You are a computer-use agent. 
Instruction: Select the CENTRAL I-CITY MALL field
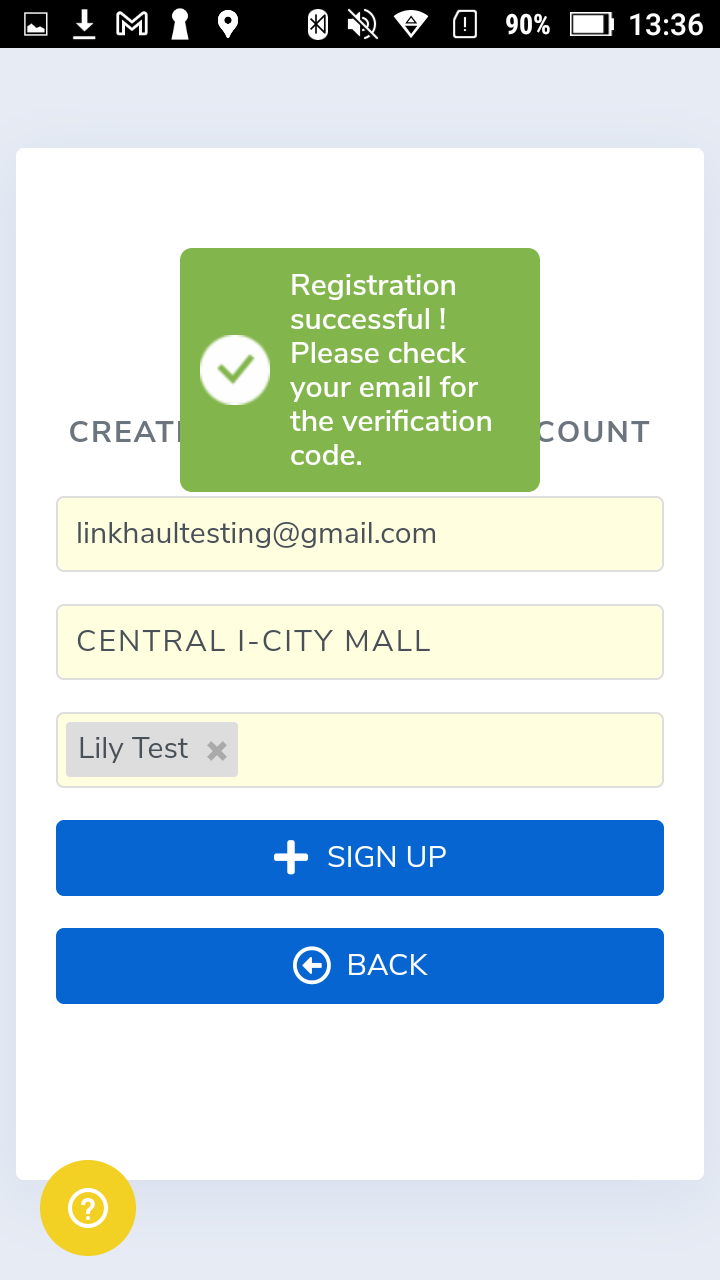click(x=360, y=642)
